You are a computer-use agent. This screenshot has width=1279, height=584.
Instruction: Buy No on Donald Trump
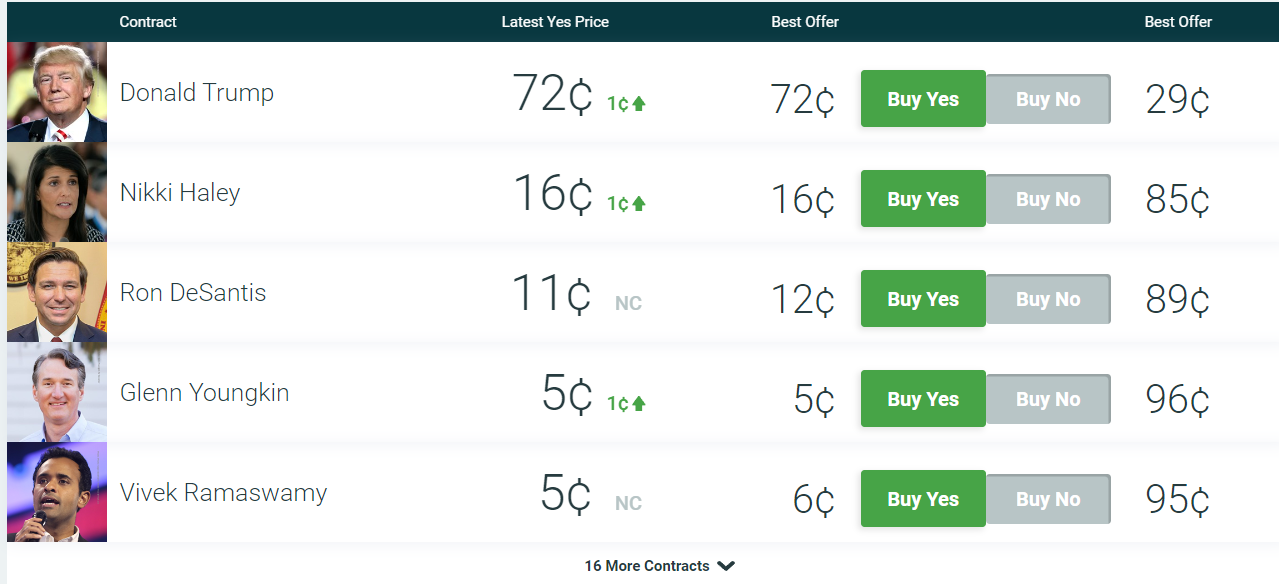tap(1048, 99)
